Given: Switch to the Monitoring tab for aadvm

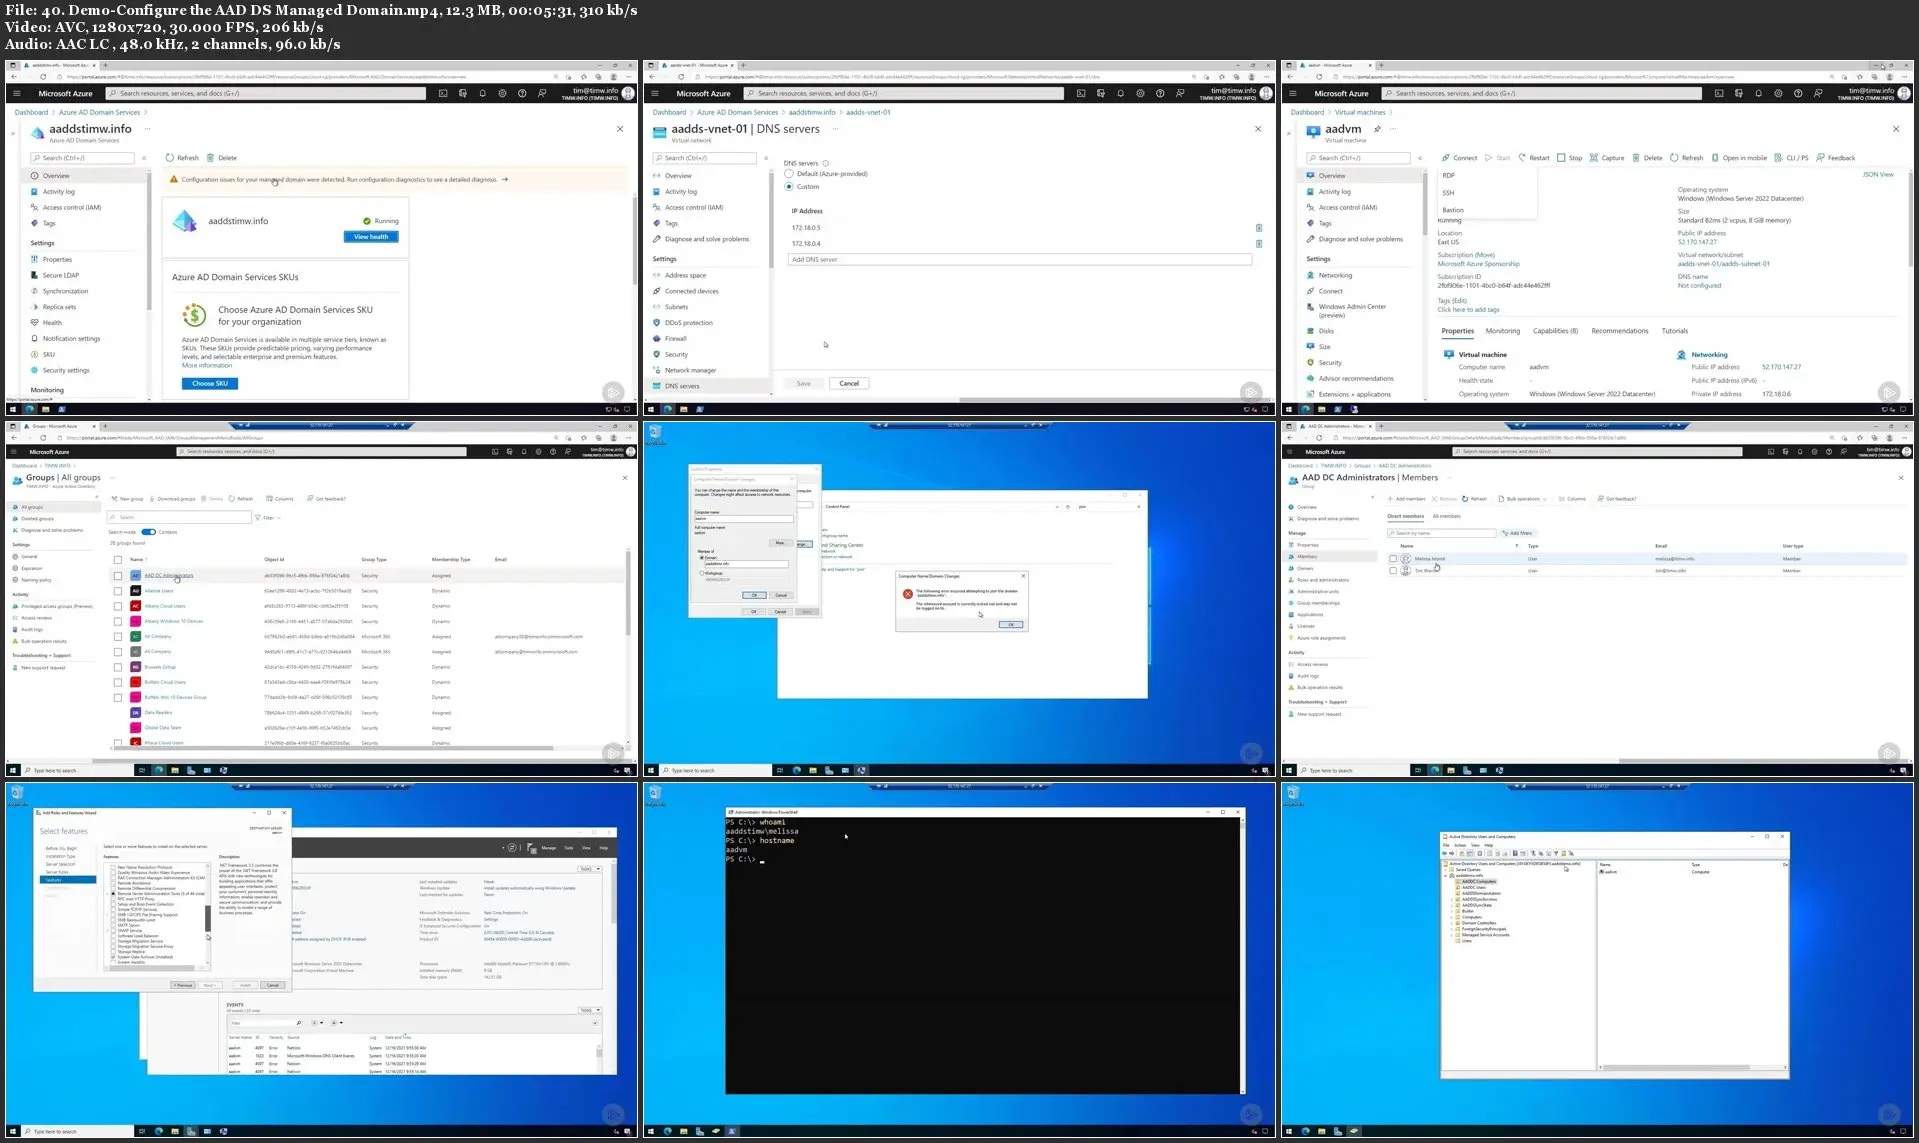Looking at the screenshot, I should point(1502,331).
